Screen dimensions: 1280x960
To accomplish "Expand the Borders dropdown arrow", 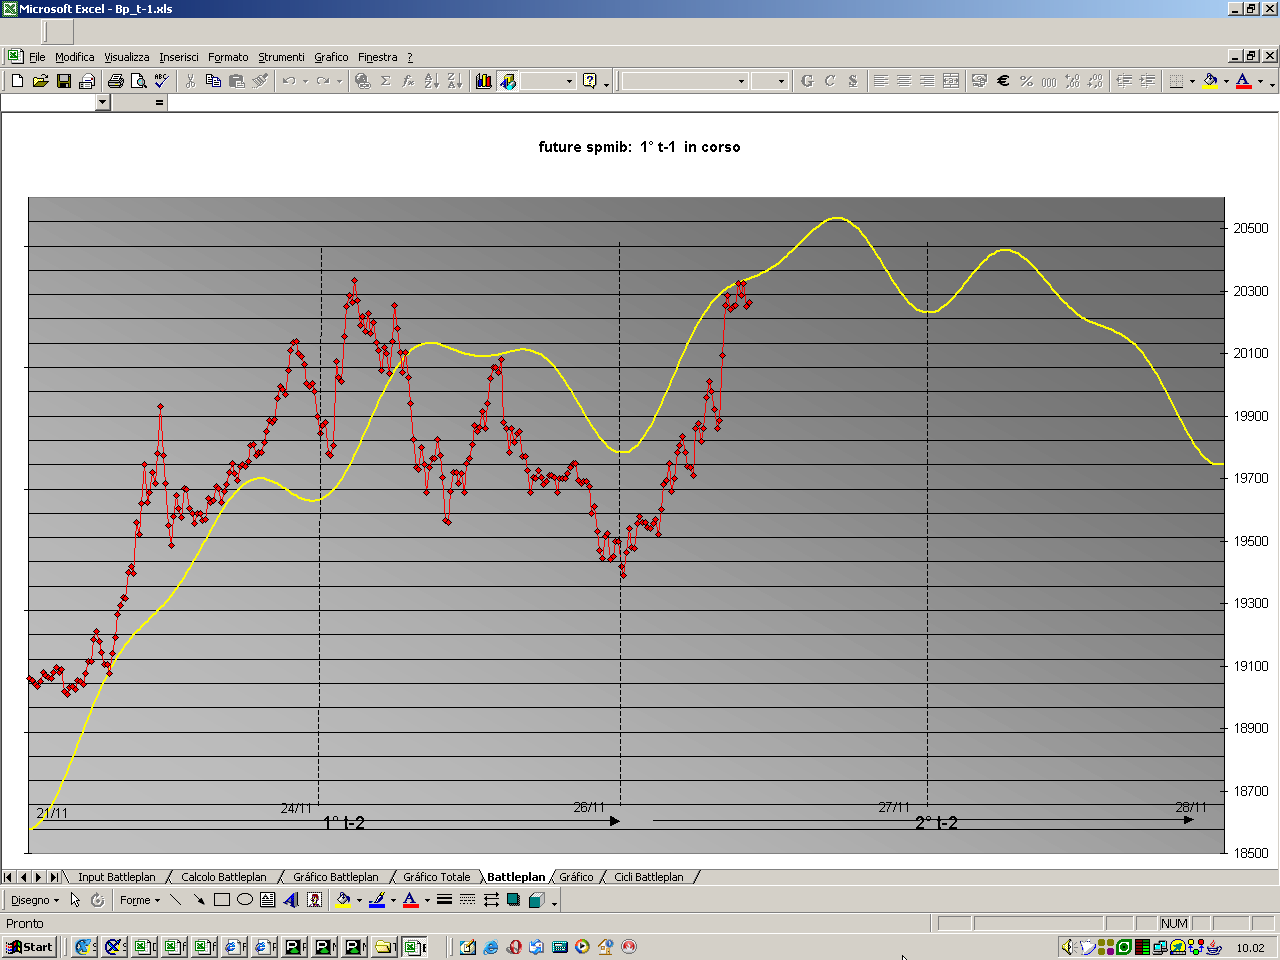I will pyautogui.click(x=1192, y=81).
